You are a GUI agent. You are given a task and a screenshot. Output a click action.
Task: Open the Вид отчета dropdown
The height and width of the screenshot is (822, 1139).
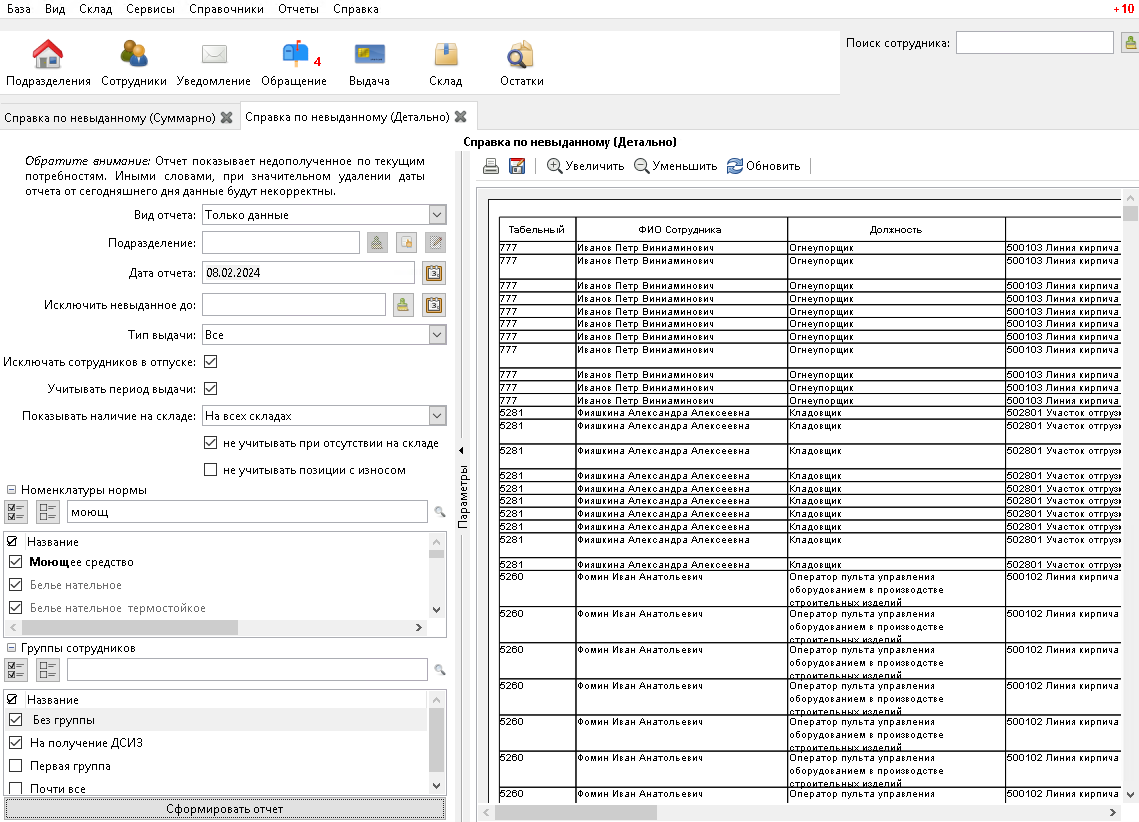tap(437, 215)
